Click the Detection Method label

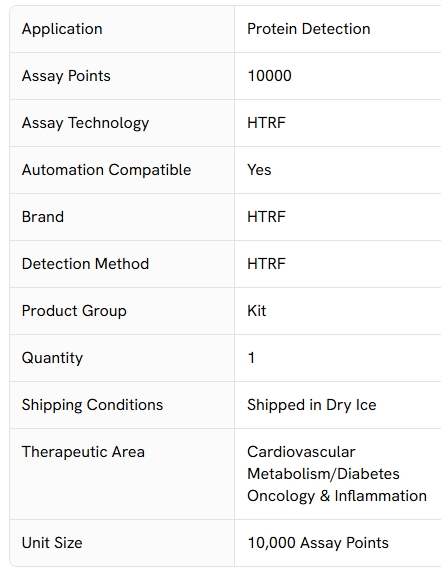[x=85, y=264]
